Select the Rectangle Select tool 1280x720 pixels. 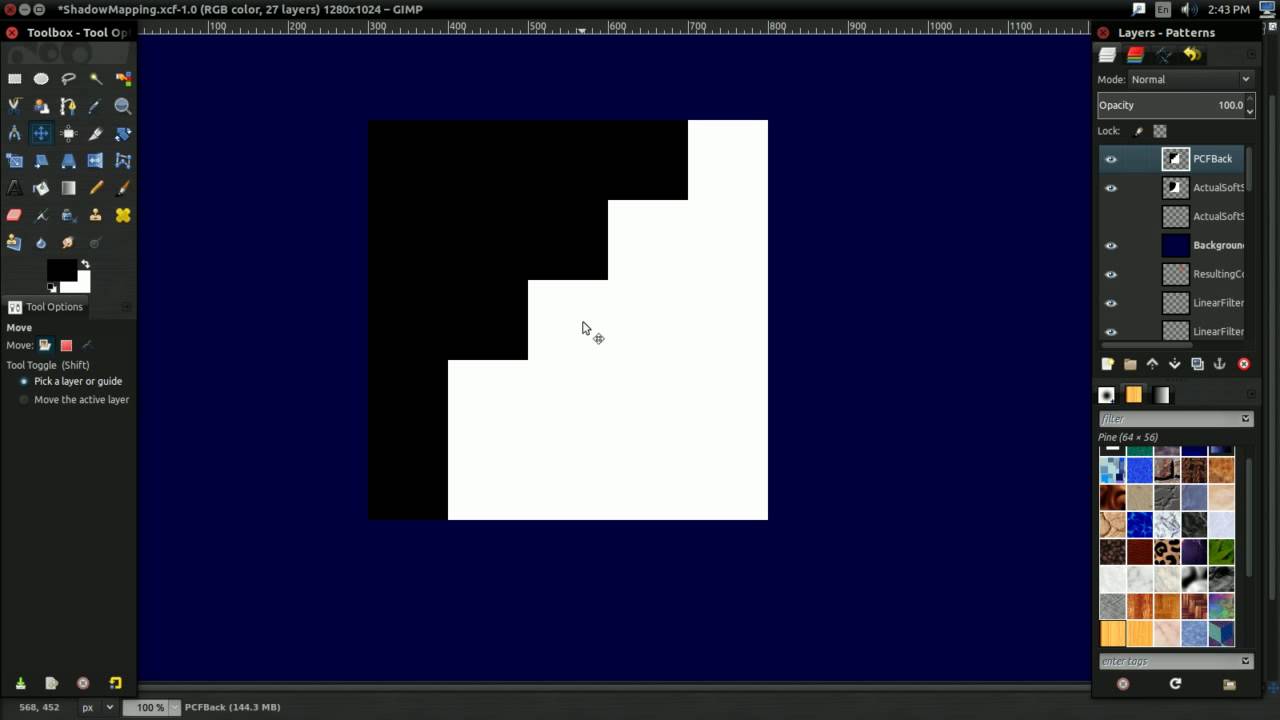[14, 78]
